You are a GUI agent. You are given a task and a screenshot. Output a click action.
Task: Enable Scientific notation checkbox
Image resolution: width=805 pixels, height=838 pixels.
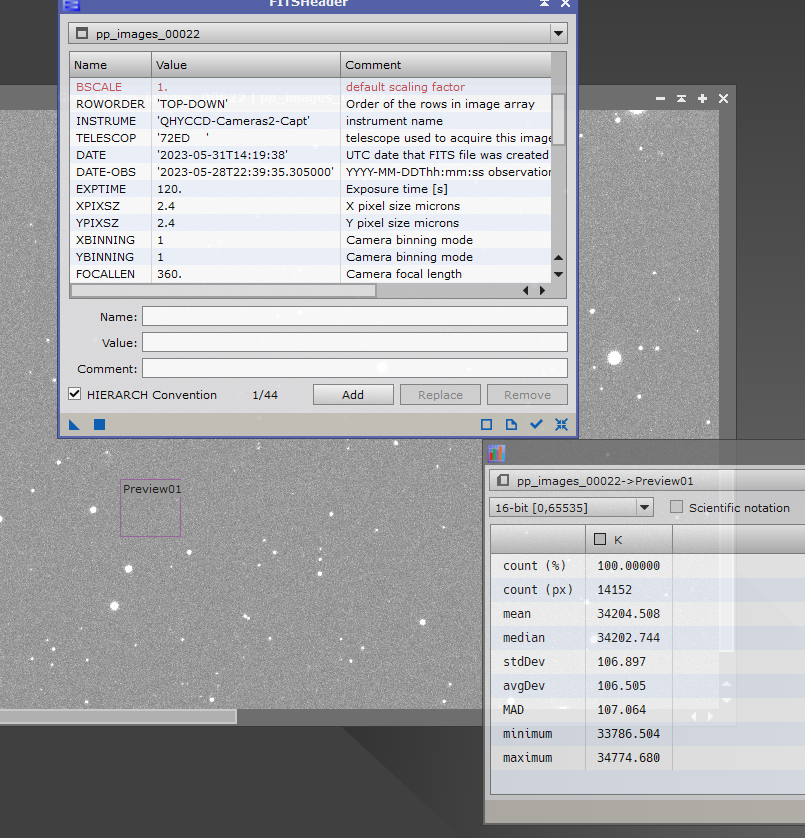click(676, 507)
